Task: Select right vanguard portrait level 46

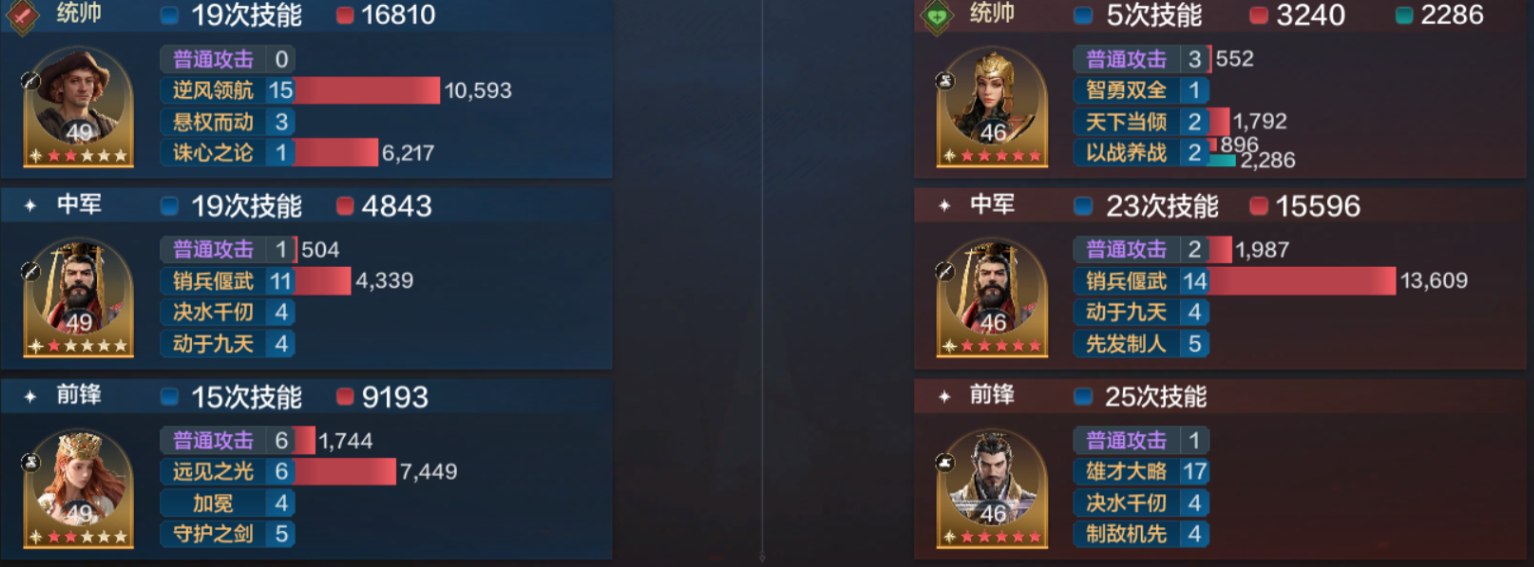Action: pos(993,487)
